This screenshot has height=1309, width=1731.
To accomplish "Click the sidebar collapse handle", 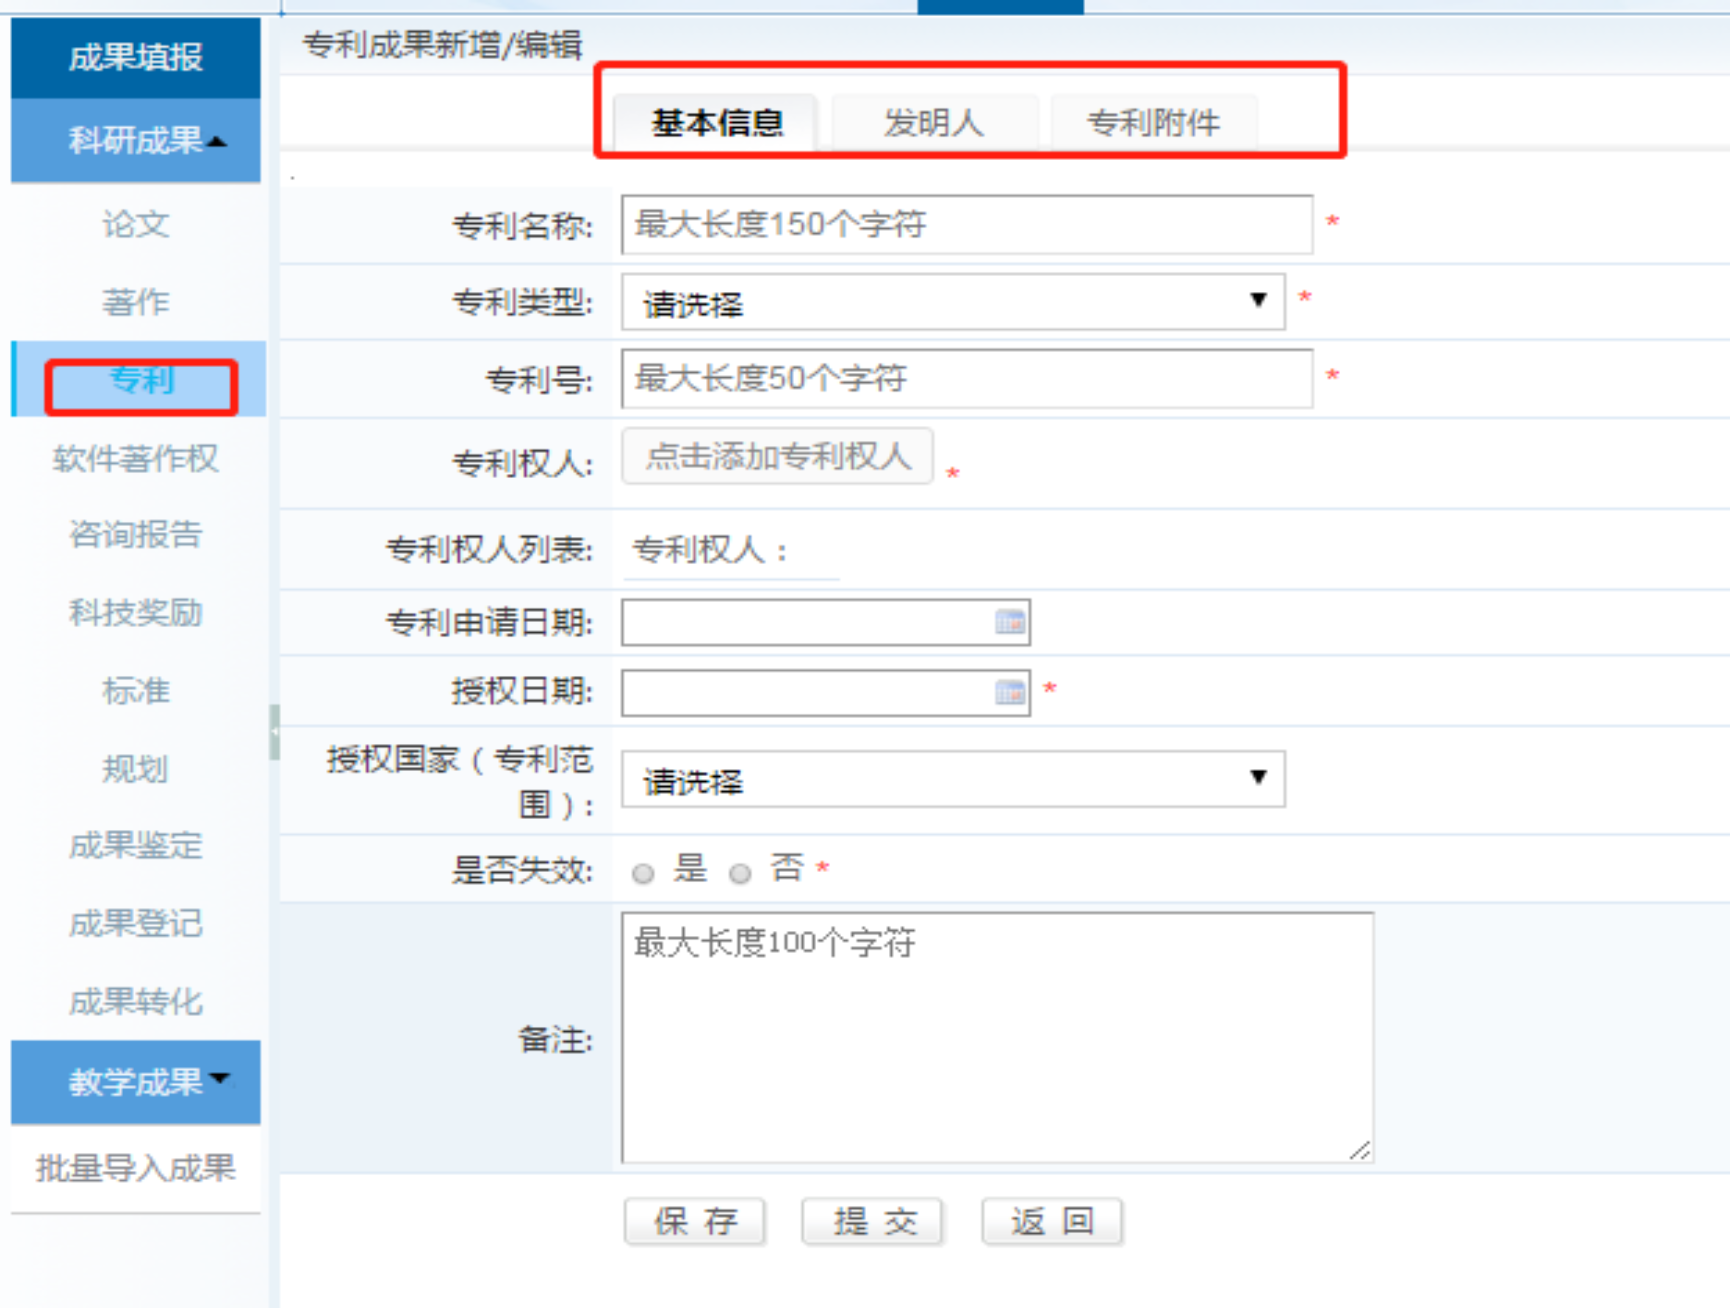I will coord(274,732).
